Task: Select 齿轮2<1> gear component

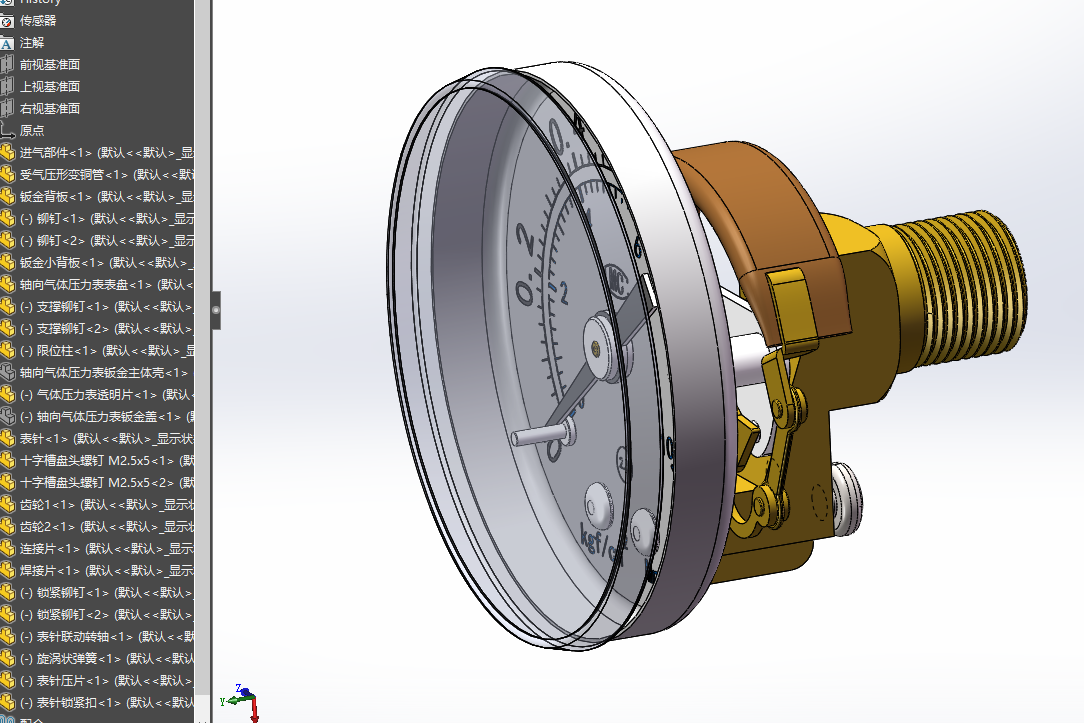Action: coord(107,527)
